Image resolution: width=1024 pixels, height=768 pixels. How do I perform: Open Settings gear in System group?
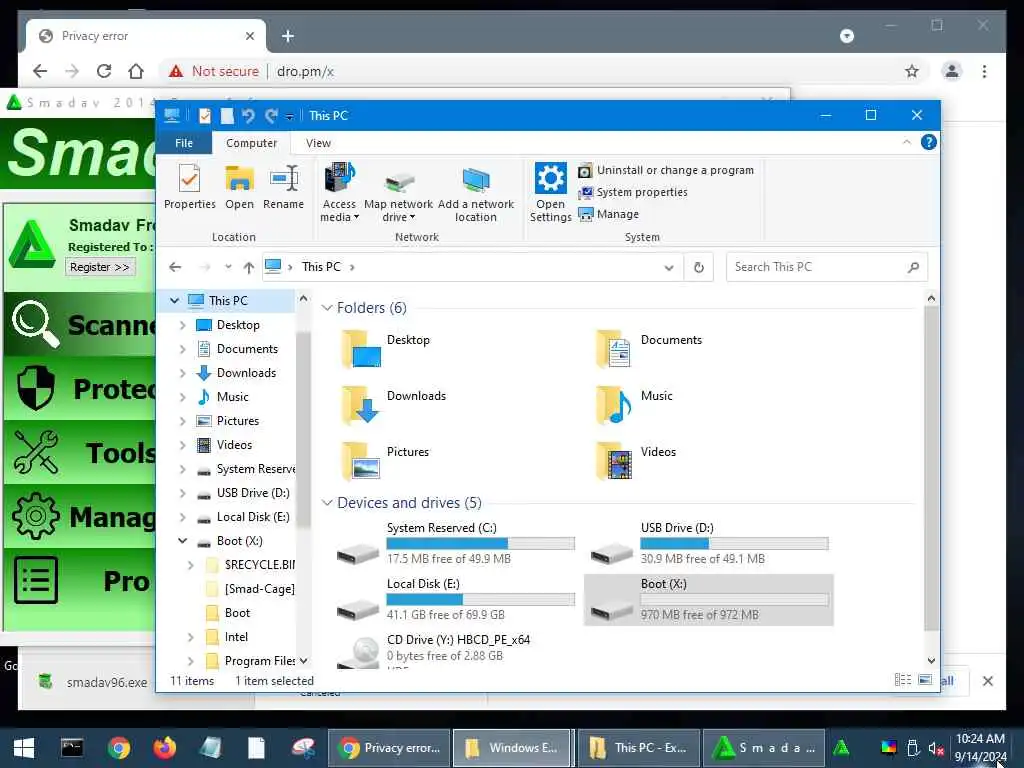coord(551,193)
